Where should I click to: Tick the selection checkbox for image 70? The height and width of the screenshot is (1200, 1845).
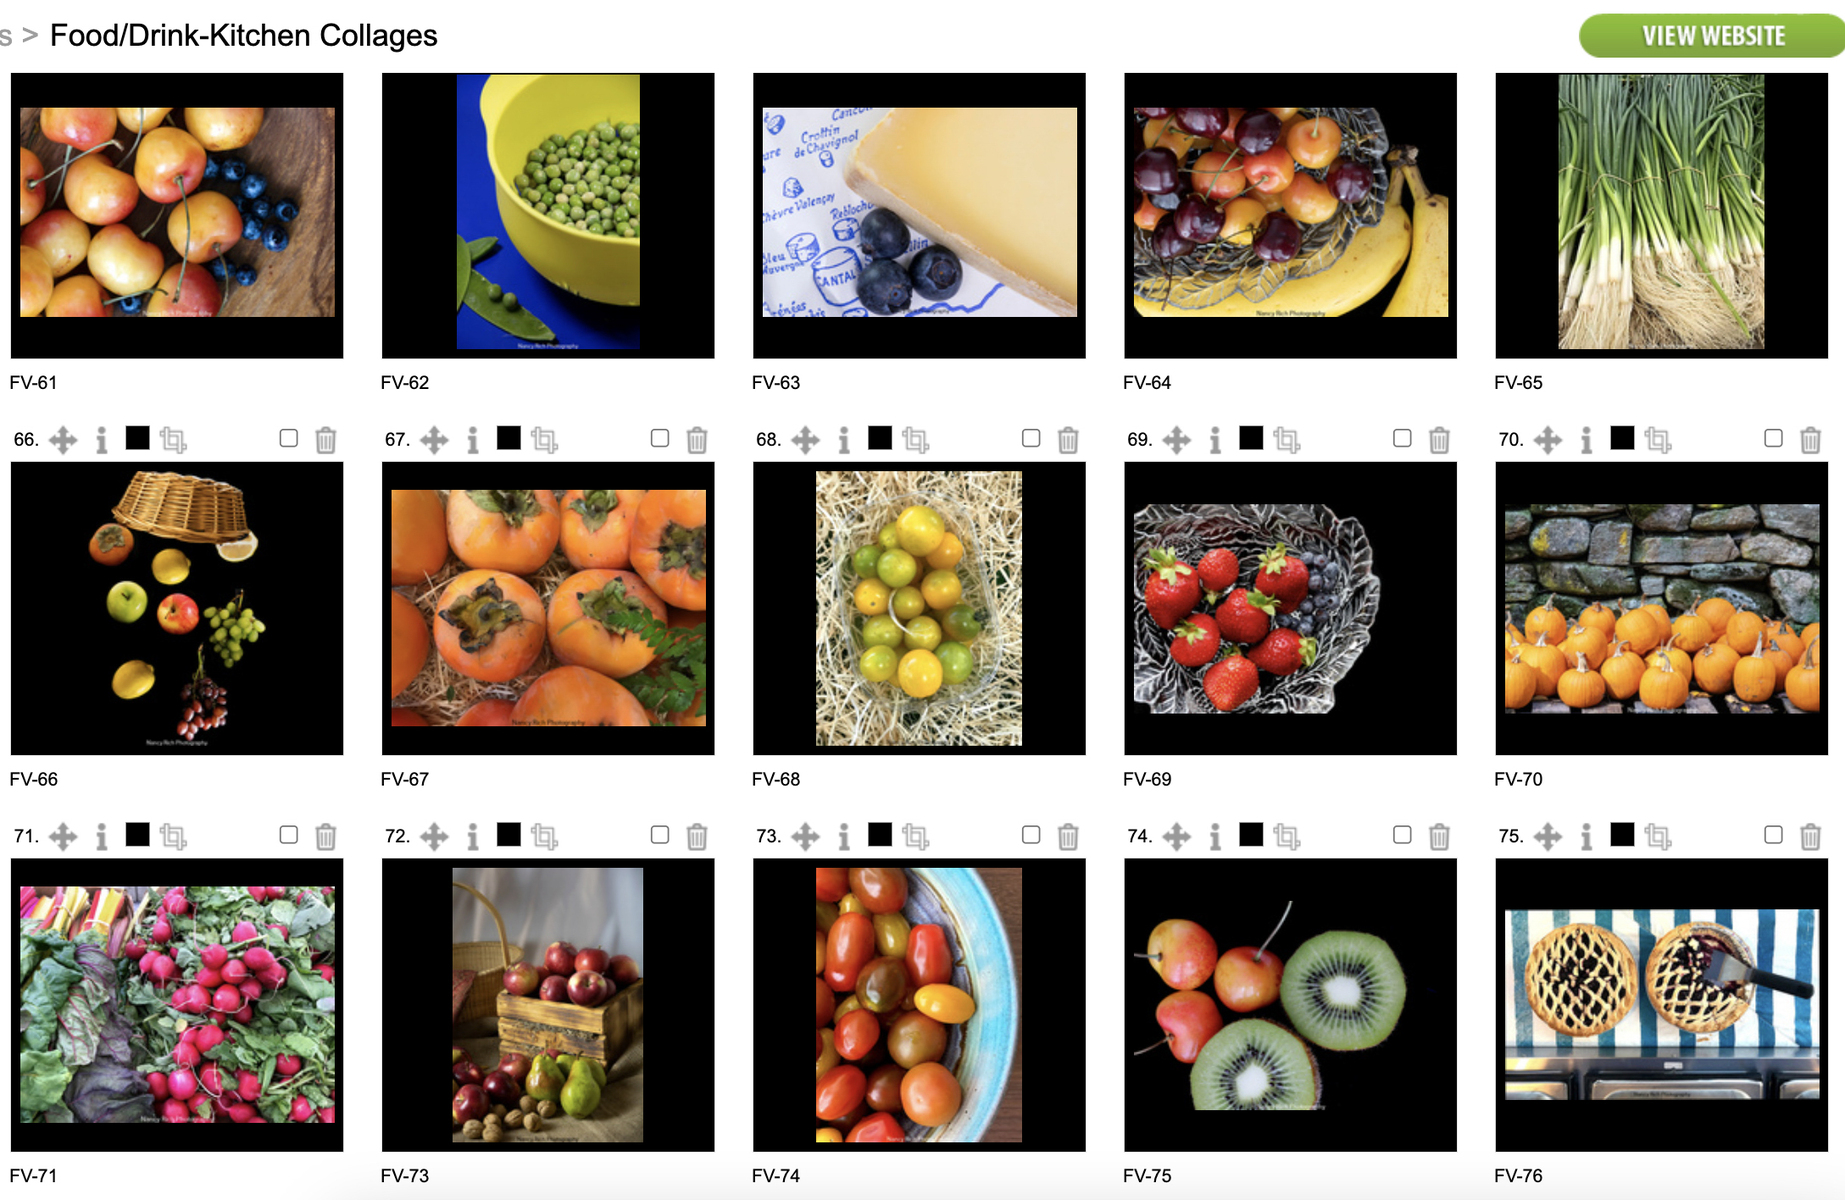[1773, 438]
